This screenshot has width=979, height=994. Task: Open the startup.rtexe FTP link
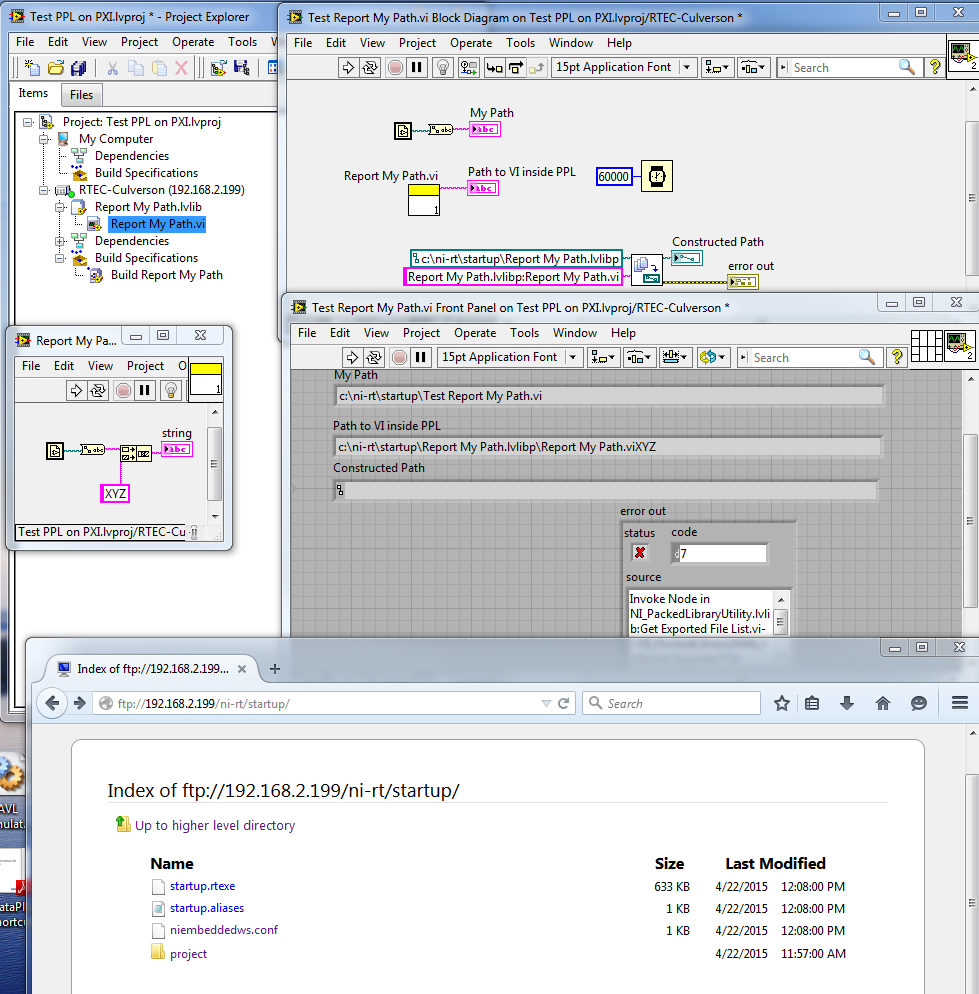[204, 886]
